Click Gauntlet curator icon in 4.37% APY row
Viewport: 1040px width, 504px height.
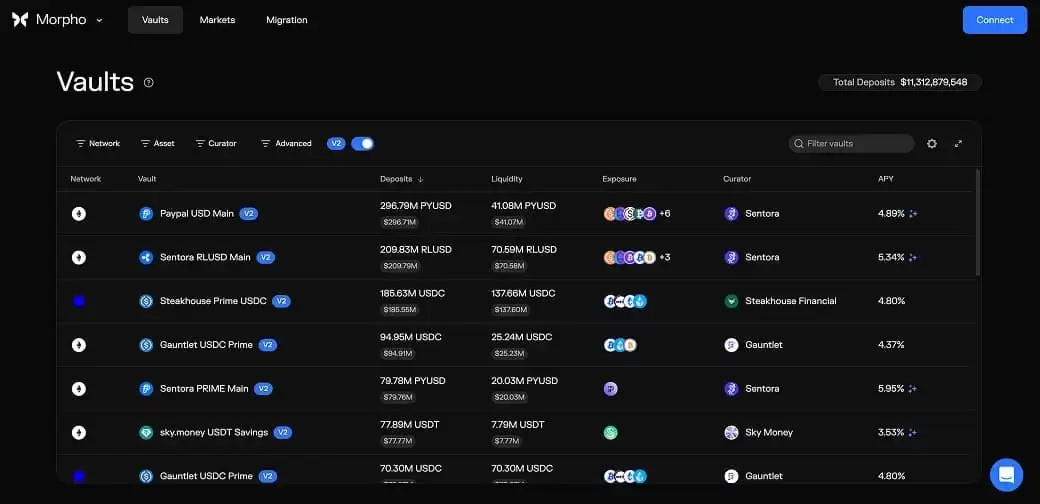(731, 345)
